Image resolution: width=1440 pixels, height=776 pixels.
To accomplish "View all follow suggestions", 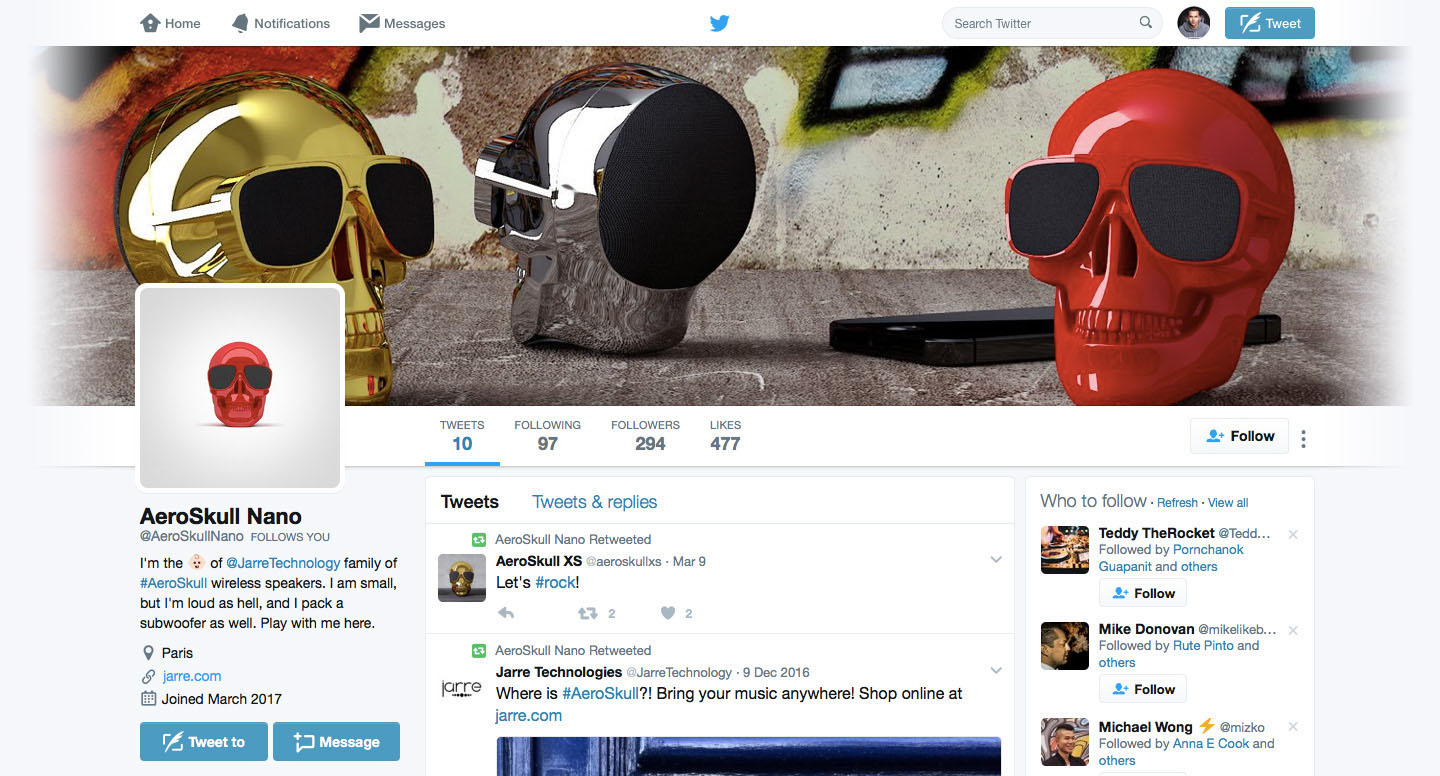I will (1228, 503).
